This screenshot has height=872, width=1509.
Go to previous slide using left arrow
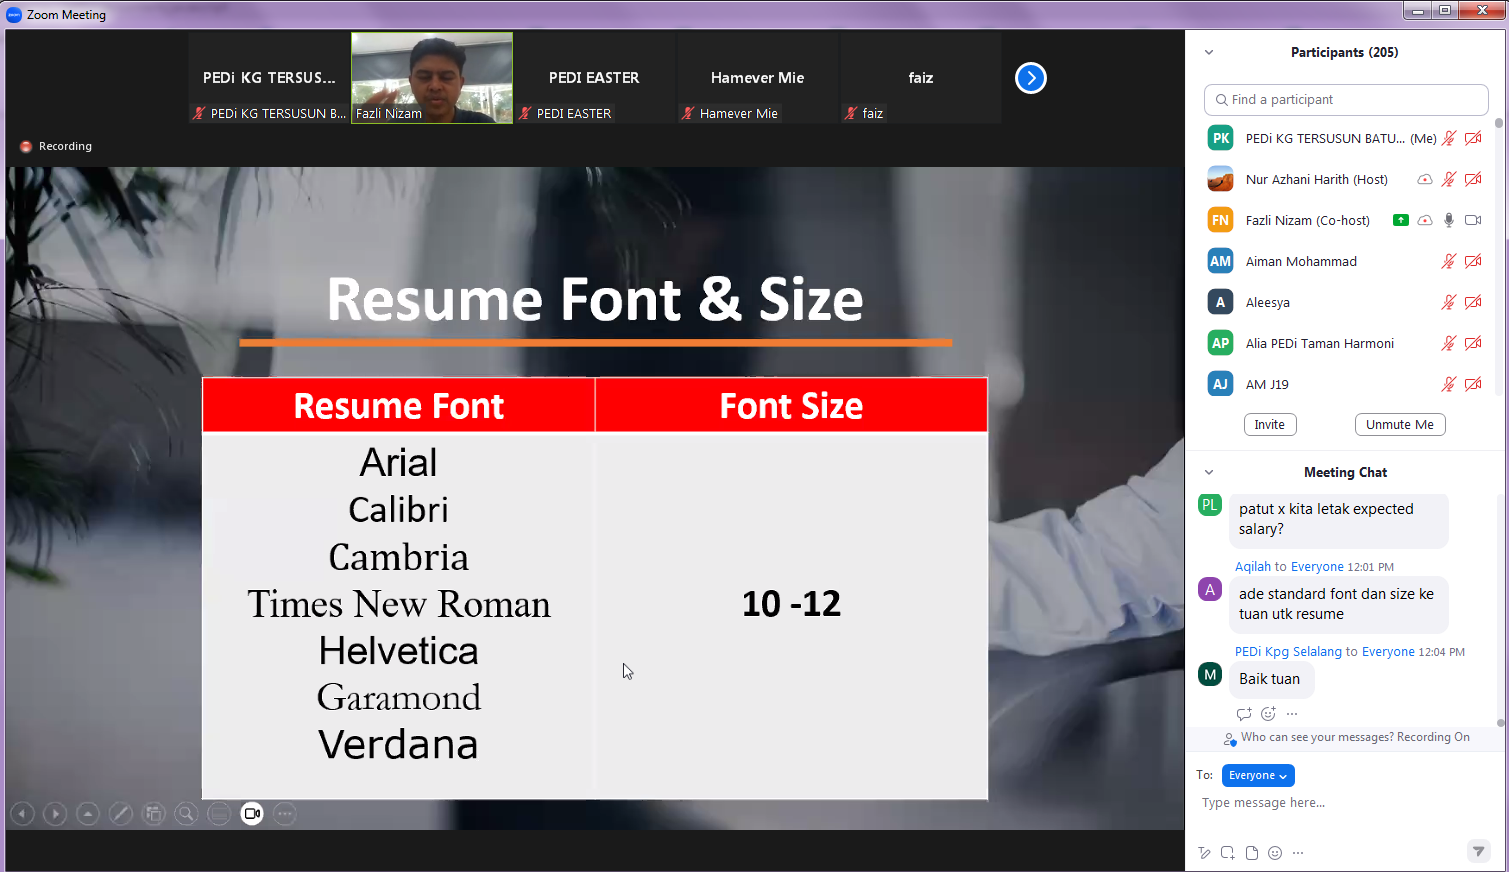[22, 814]
